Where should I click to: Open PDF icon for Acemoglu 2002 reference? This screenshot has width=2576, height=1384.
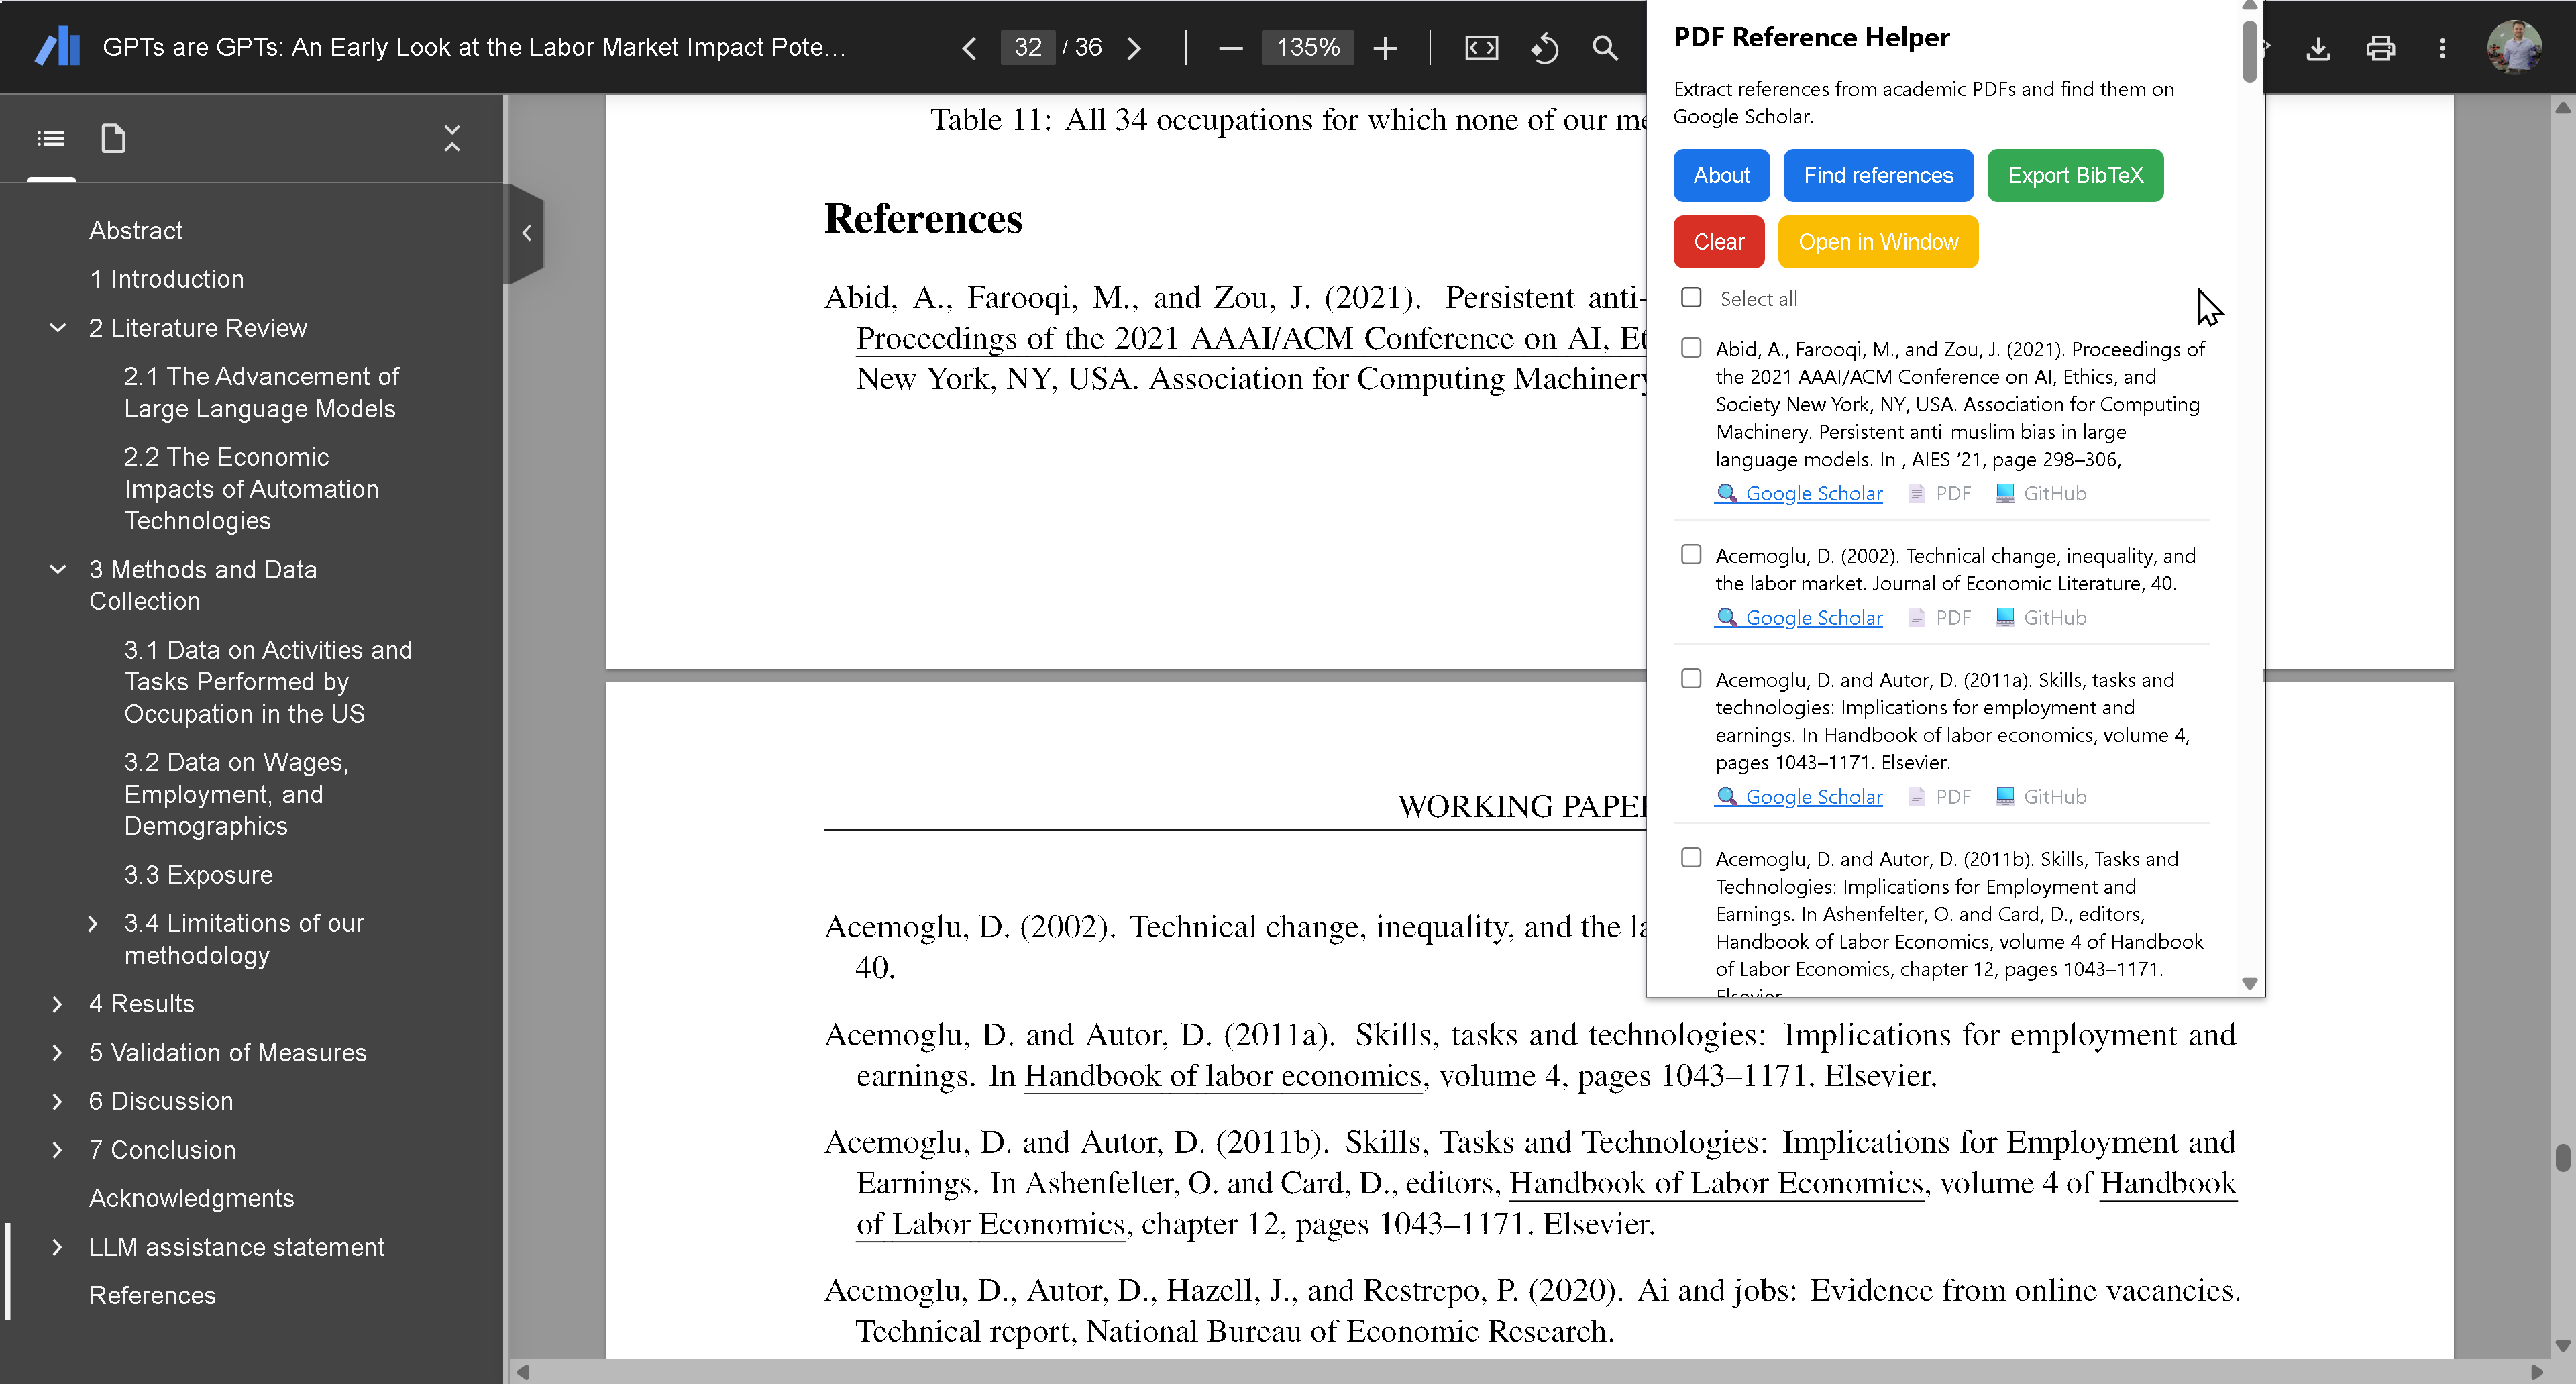coord(1940,617)
